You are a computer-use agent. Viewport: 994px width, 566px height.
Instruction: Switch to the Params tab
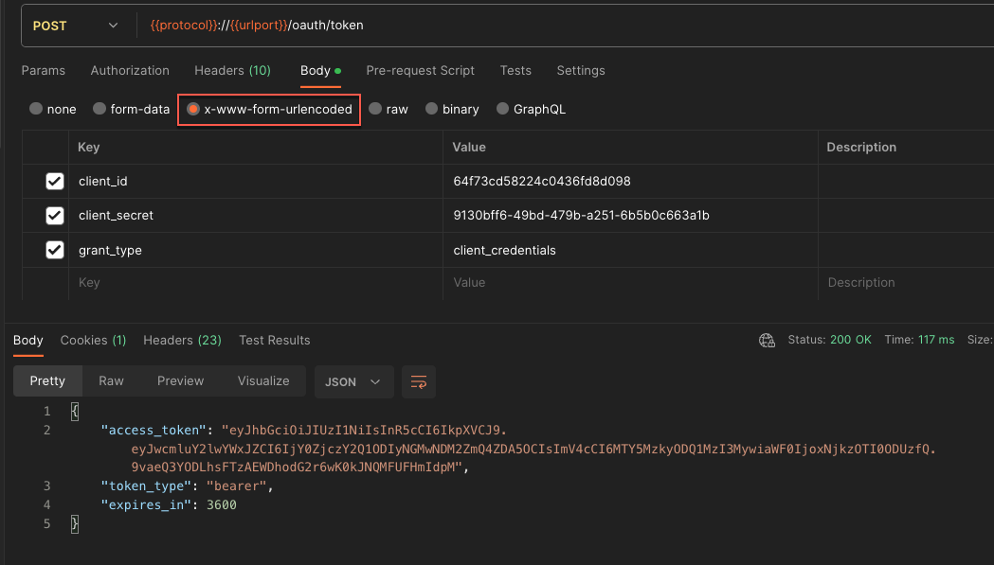(x=43, y=70)
